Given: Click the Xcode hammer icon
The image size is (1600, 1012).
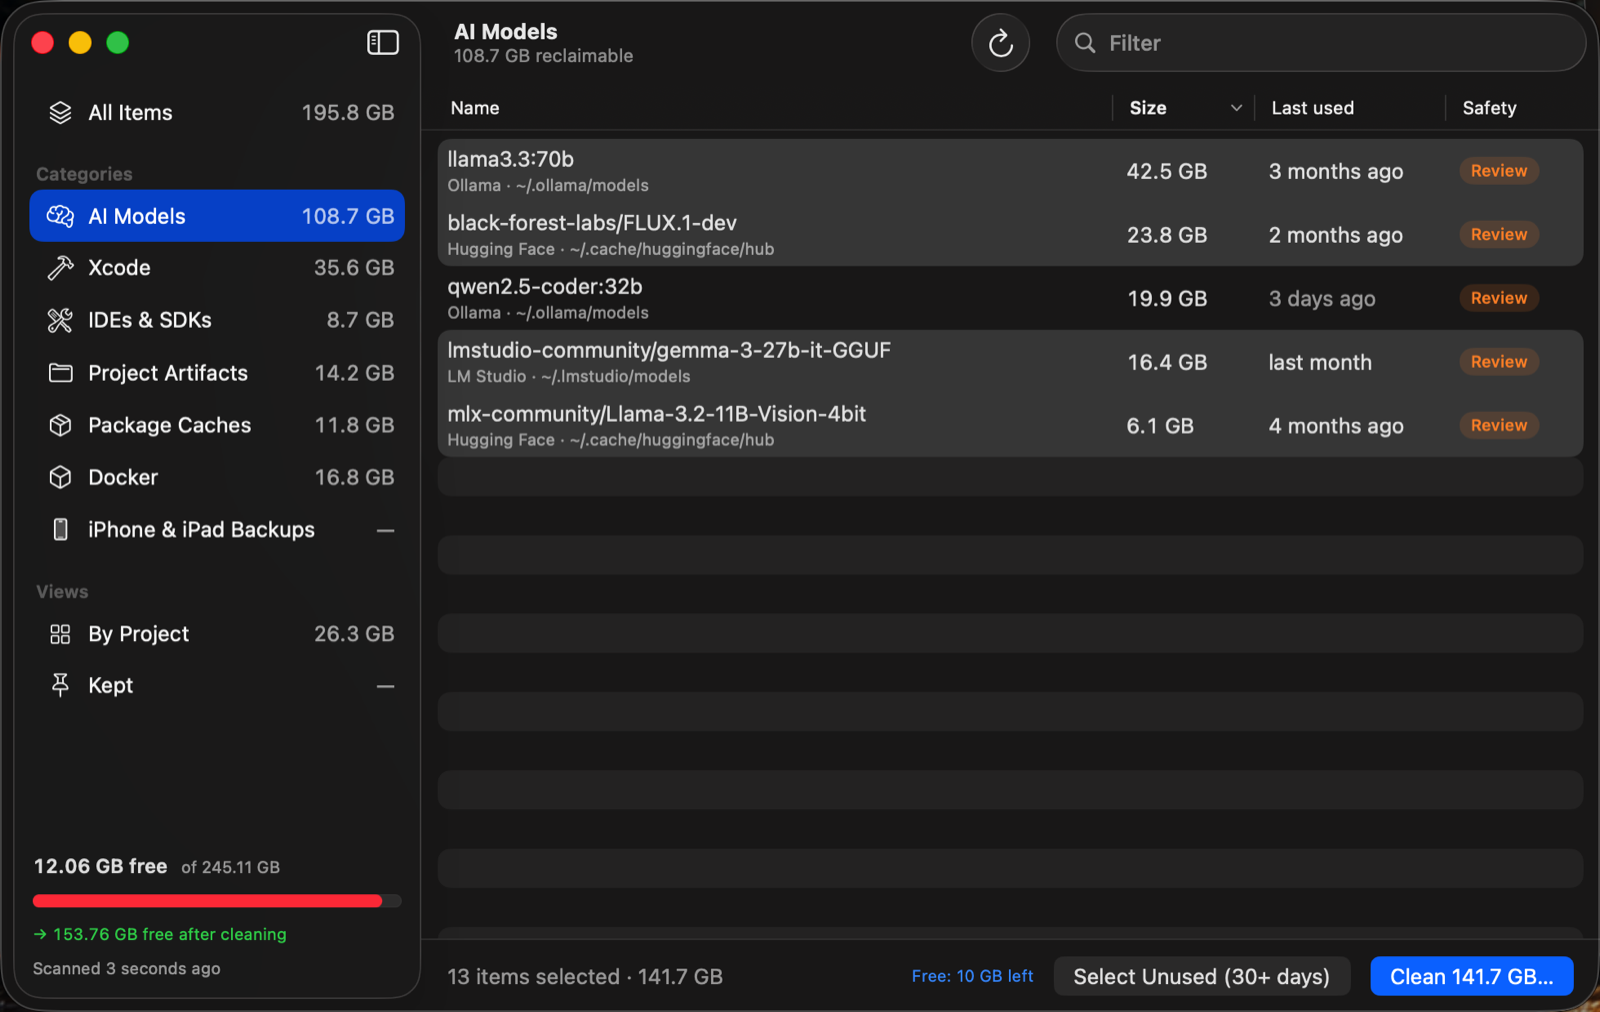Looking at the screenshot, I should coord(61,268).
